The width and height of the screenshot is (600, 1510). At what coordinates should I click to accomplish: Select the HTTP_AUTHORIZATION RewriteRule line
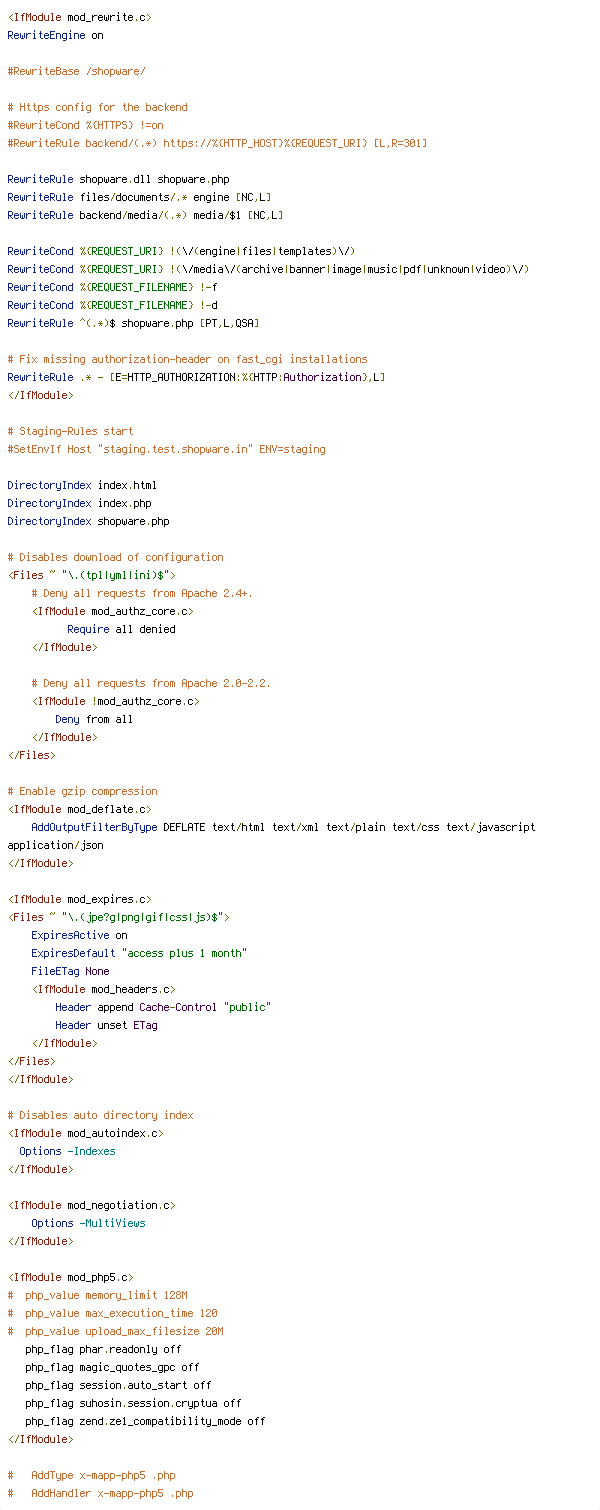196,377
